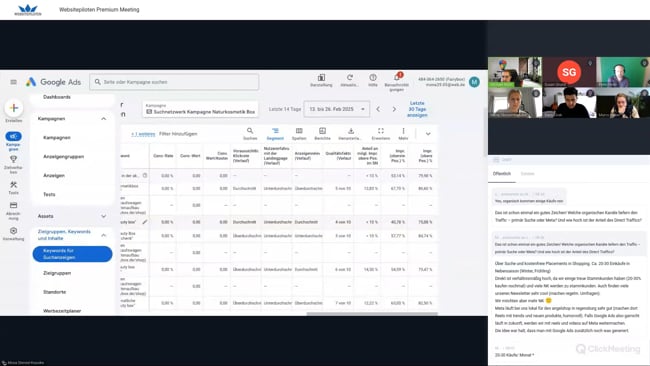This screenshot has width=650, height=366.
Task: Select Anzeigen in sidebar
Action: [x=54, y=176]
